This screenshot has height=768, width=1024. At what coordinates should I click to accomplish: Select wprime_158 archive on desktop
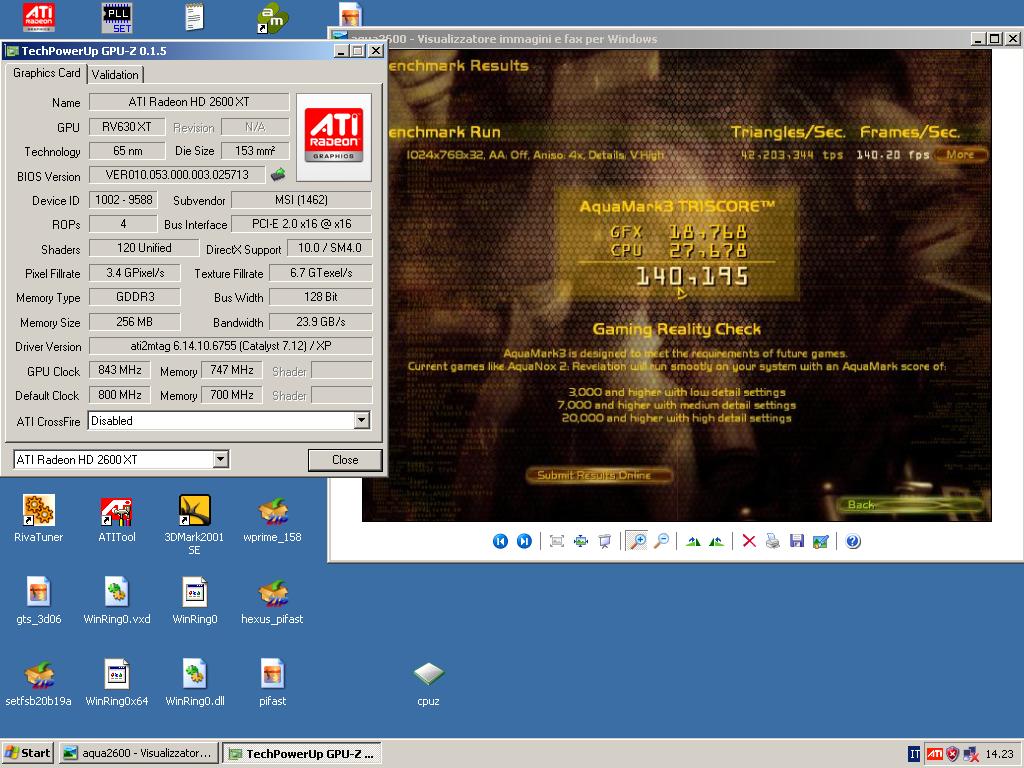[x=272, y=519]
